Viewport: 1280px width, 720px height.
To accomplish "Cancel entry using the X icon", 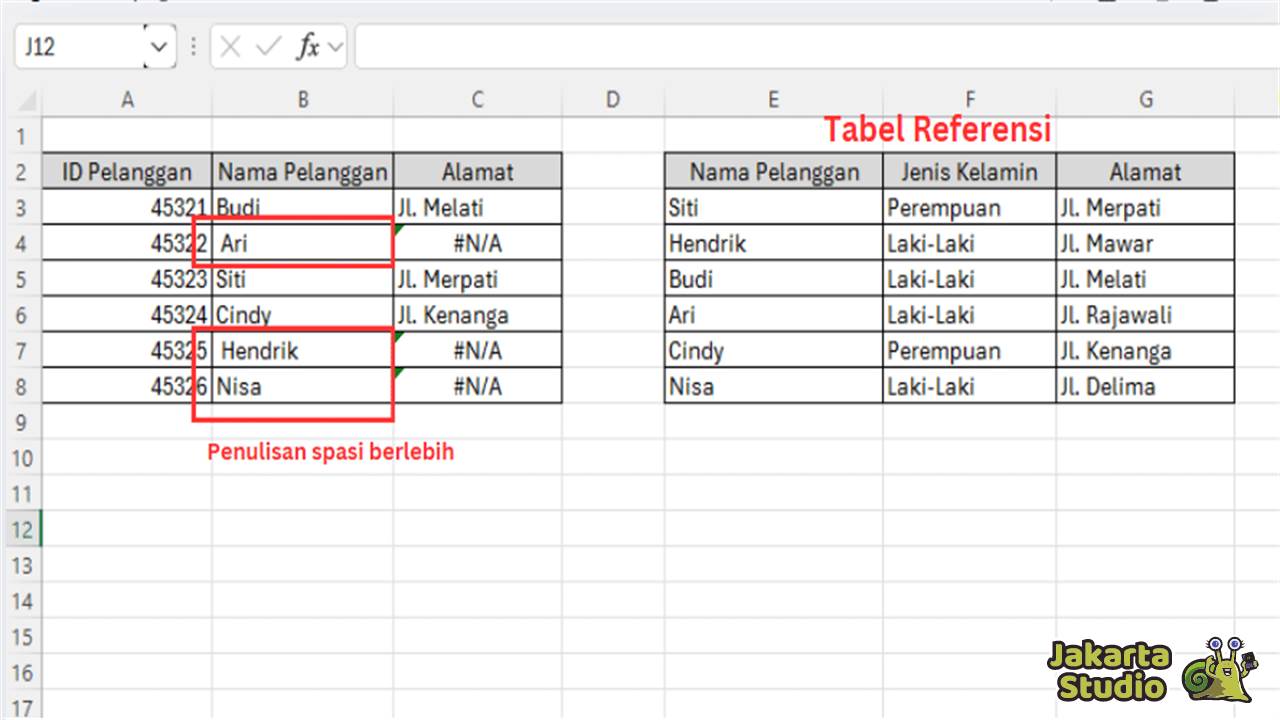I will 232,46.
